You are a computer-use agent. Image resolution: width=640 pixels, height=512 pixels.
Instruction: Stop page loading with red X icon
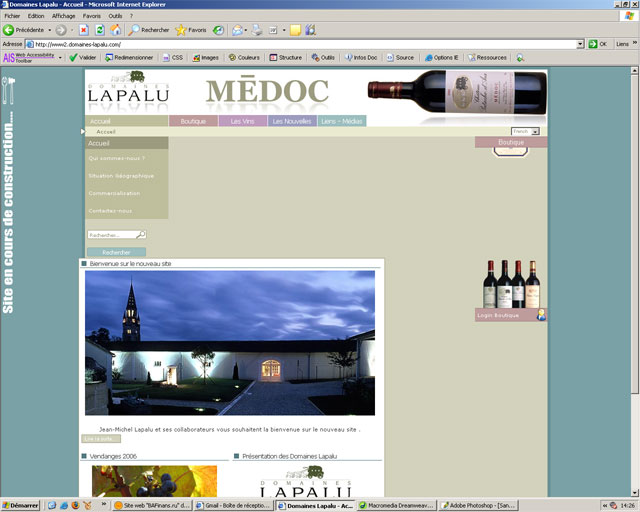pyautogui.click(x=84, y=30)
